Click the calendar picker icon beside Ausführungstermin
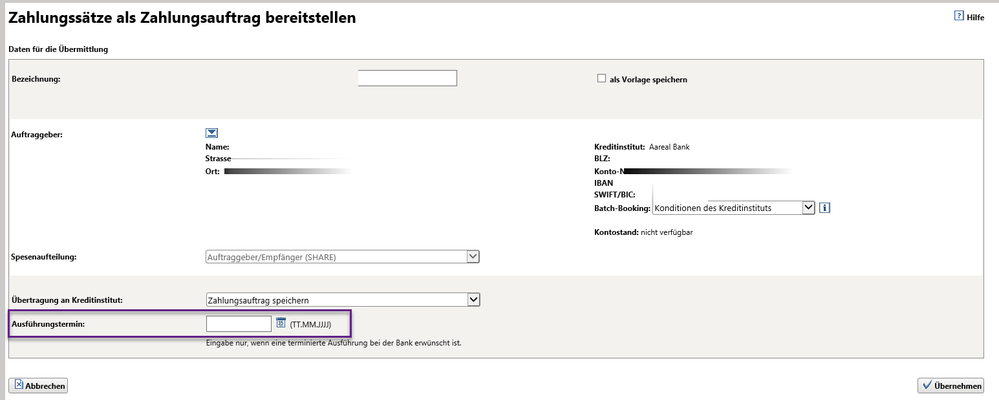This screenshot has height=400, width=999. pyautogui.click(x=281, y=324)
